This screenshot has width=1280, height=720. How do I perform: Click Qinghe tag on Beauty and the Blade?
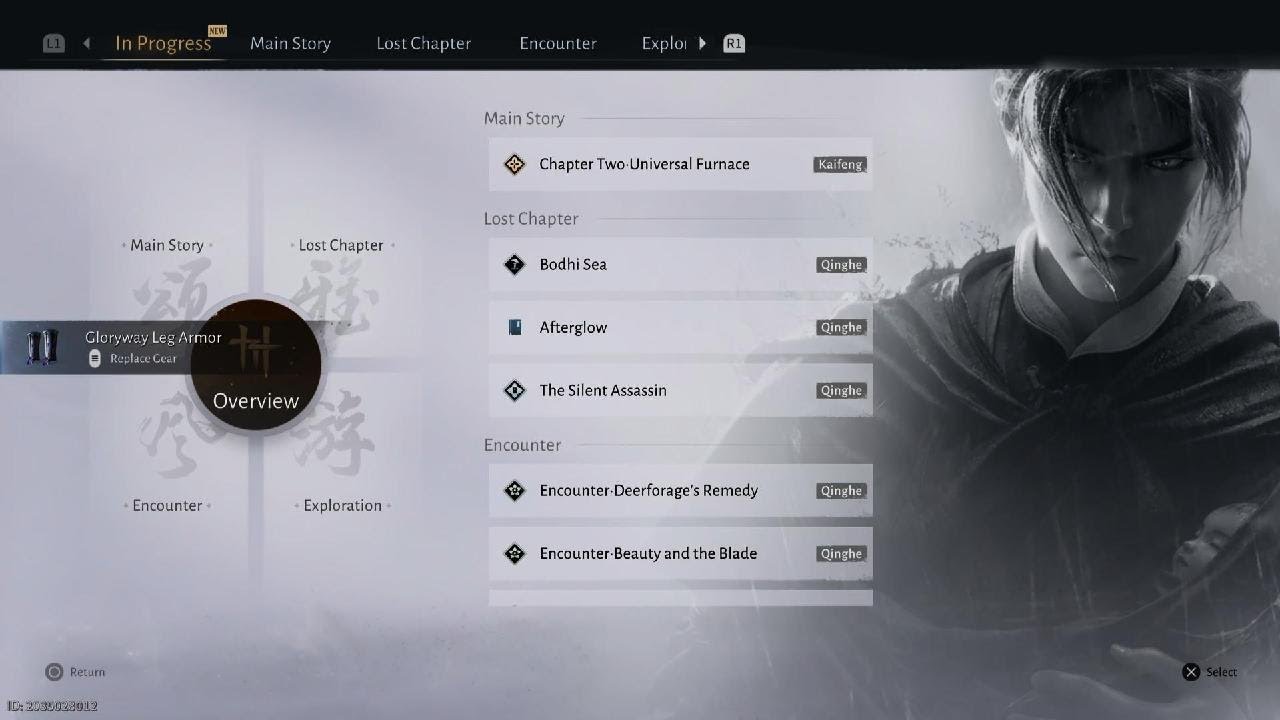point(841,554)
